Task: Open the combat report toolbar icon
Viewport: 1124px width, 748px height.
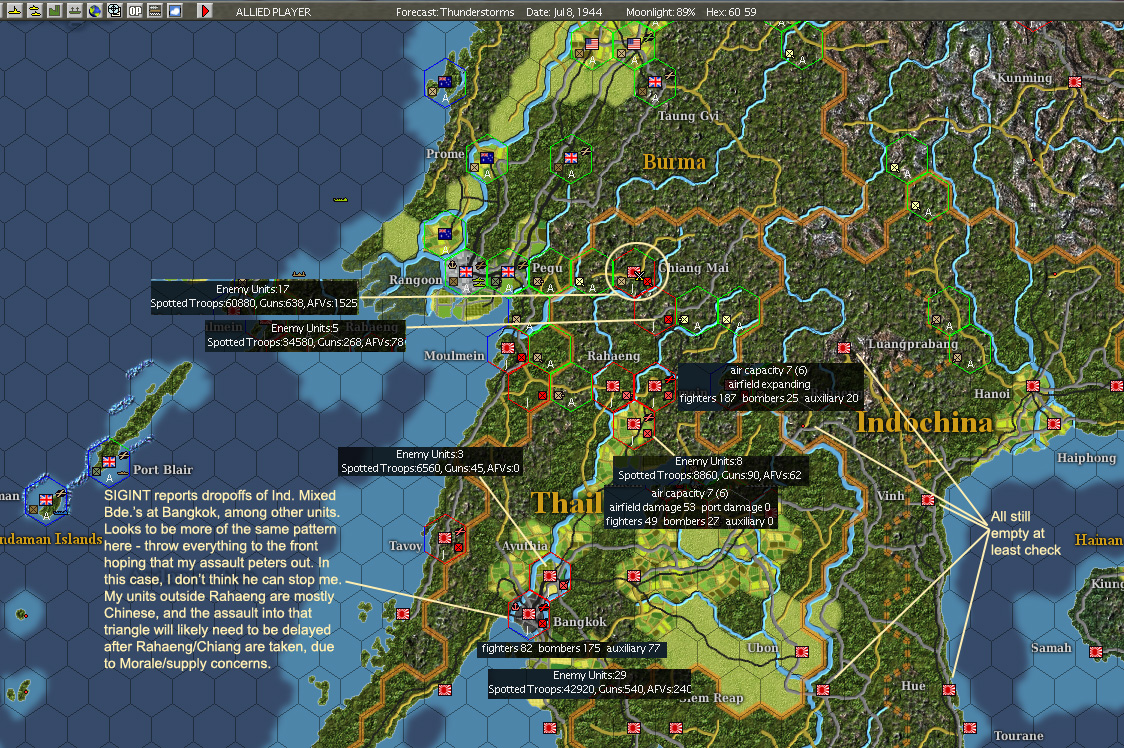Action: (x=155, y=11)
